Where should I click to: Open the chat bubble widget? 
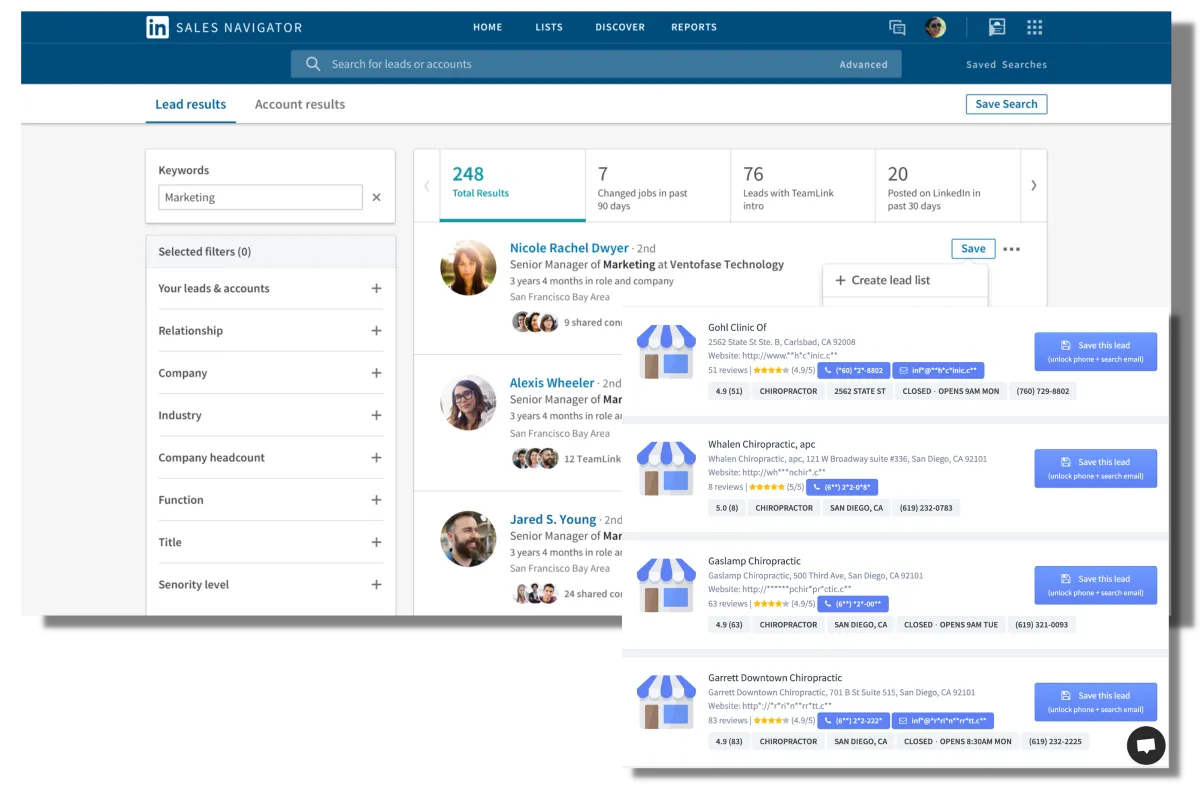coord(1147,746)
